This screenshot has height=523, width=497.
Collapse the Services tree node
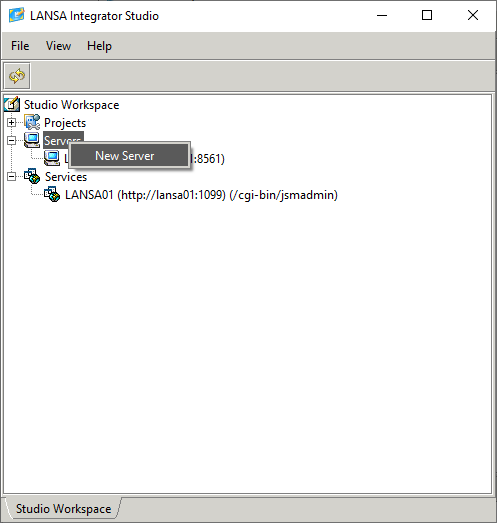[x=11, y=176]
